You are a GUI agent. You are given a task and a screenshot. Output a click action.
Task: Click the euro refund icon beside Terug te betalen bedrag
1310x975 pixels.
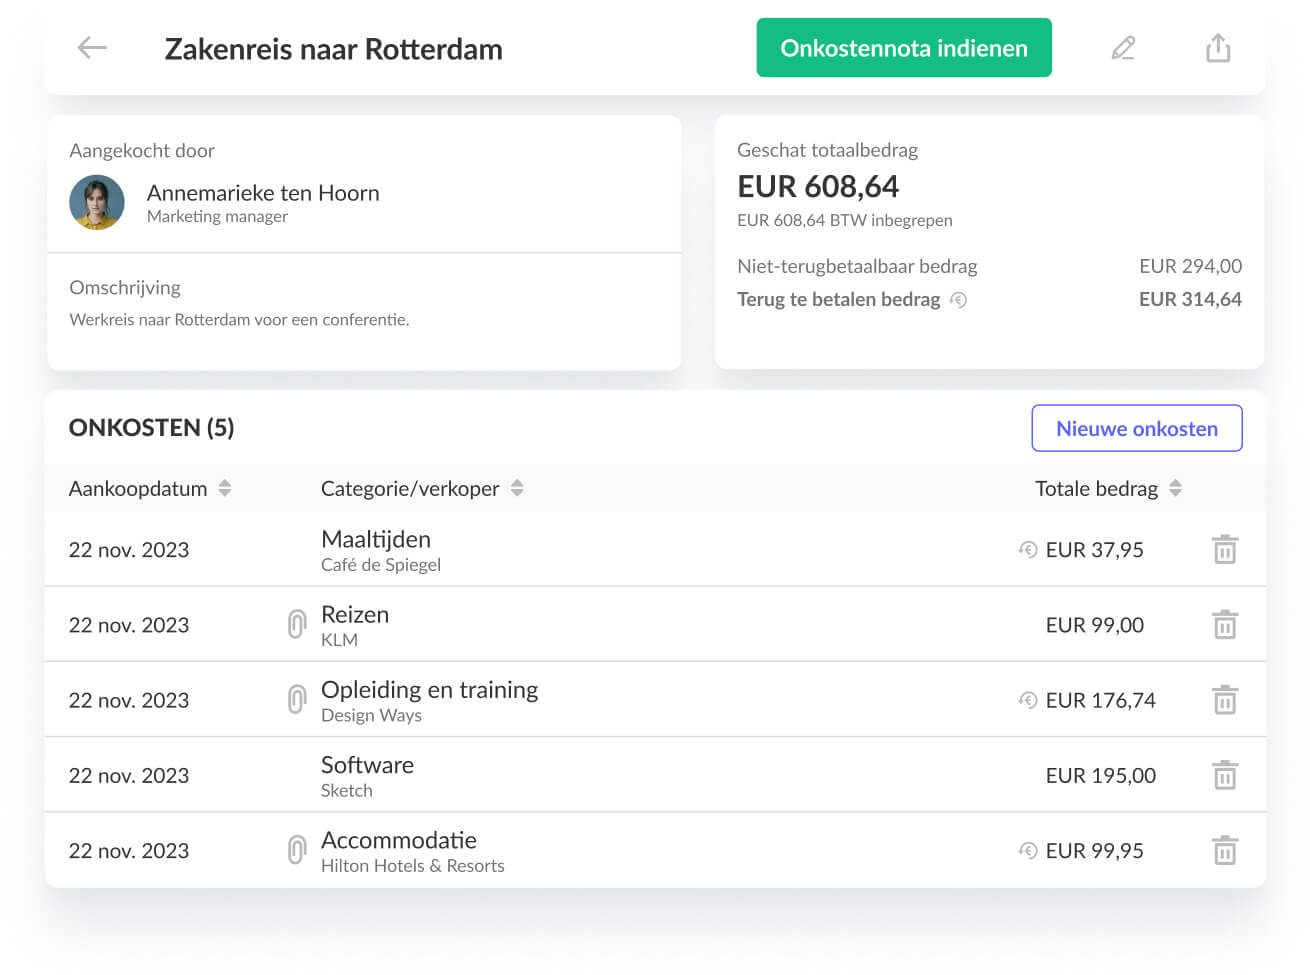point(958,300)
